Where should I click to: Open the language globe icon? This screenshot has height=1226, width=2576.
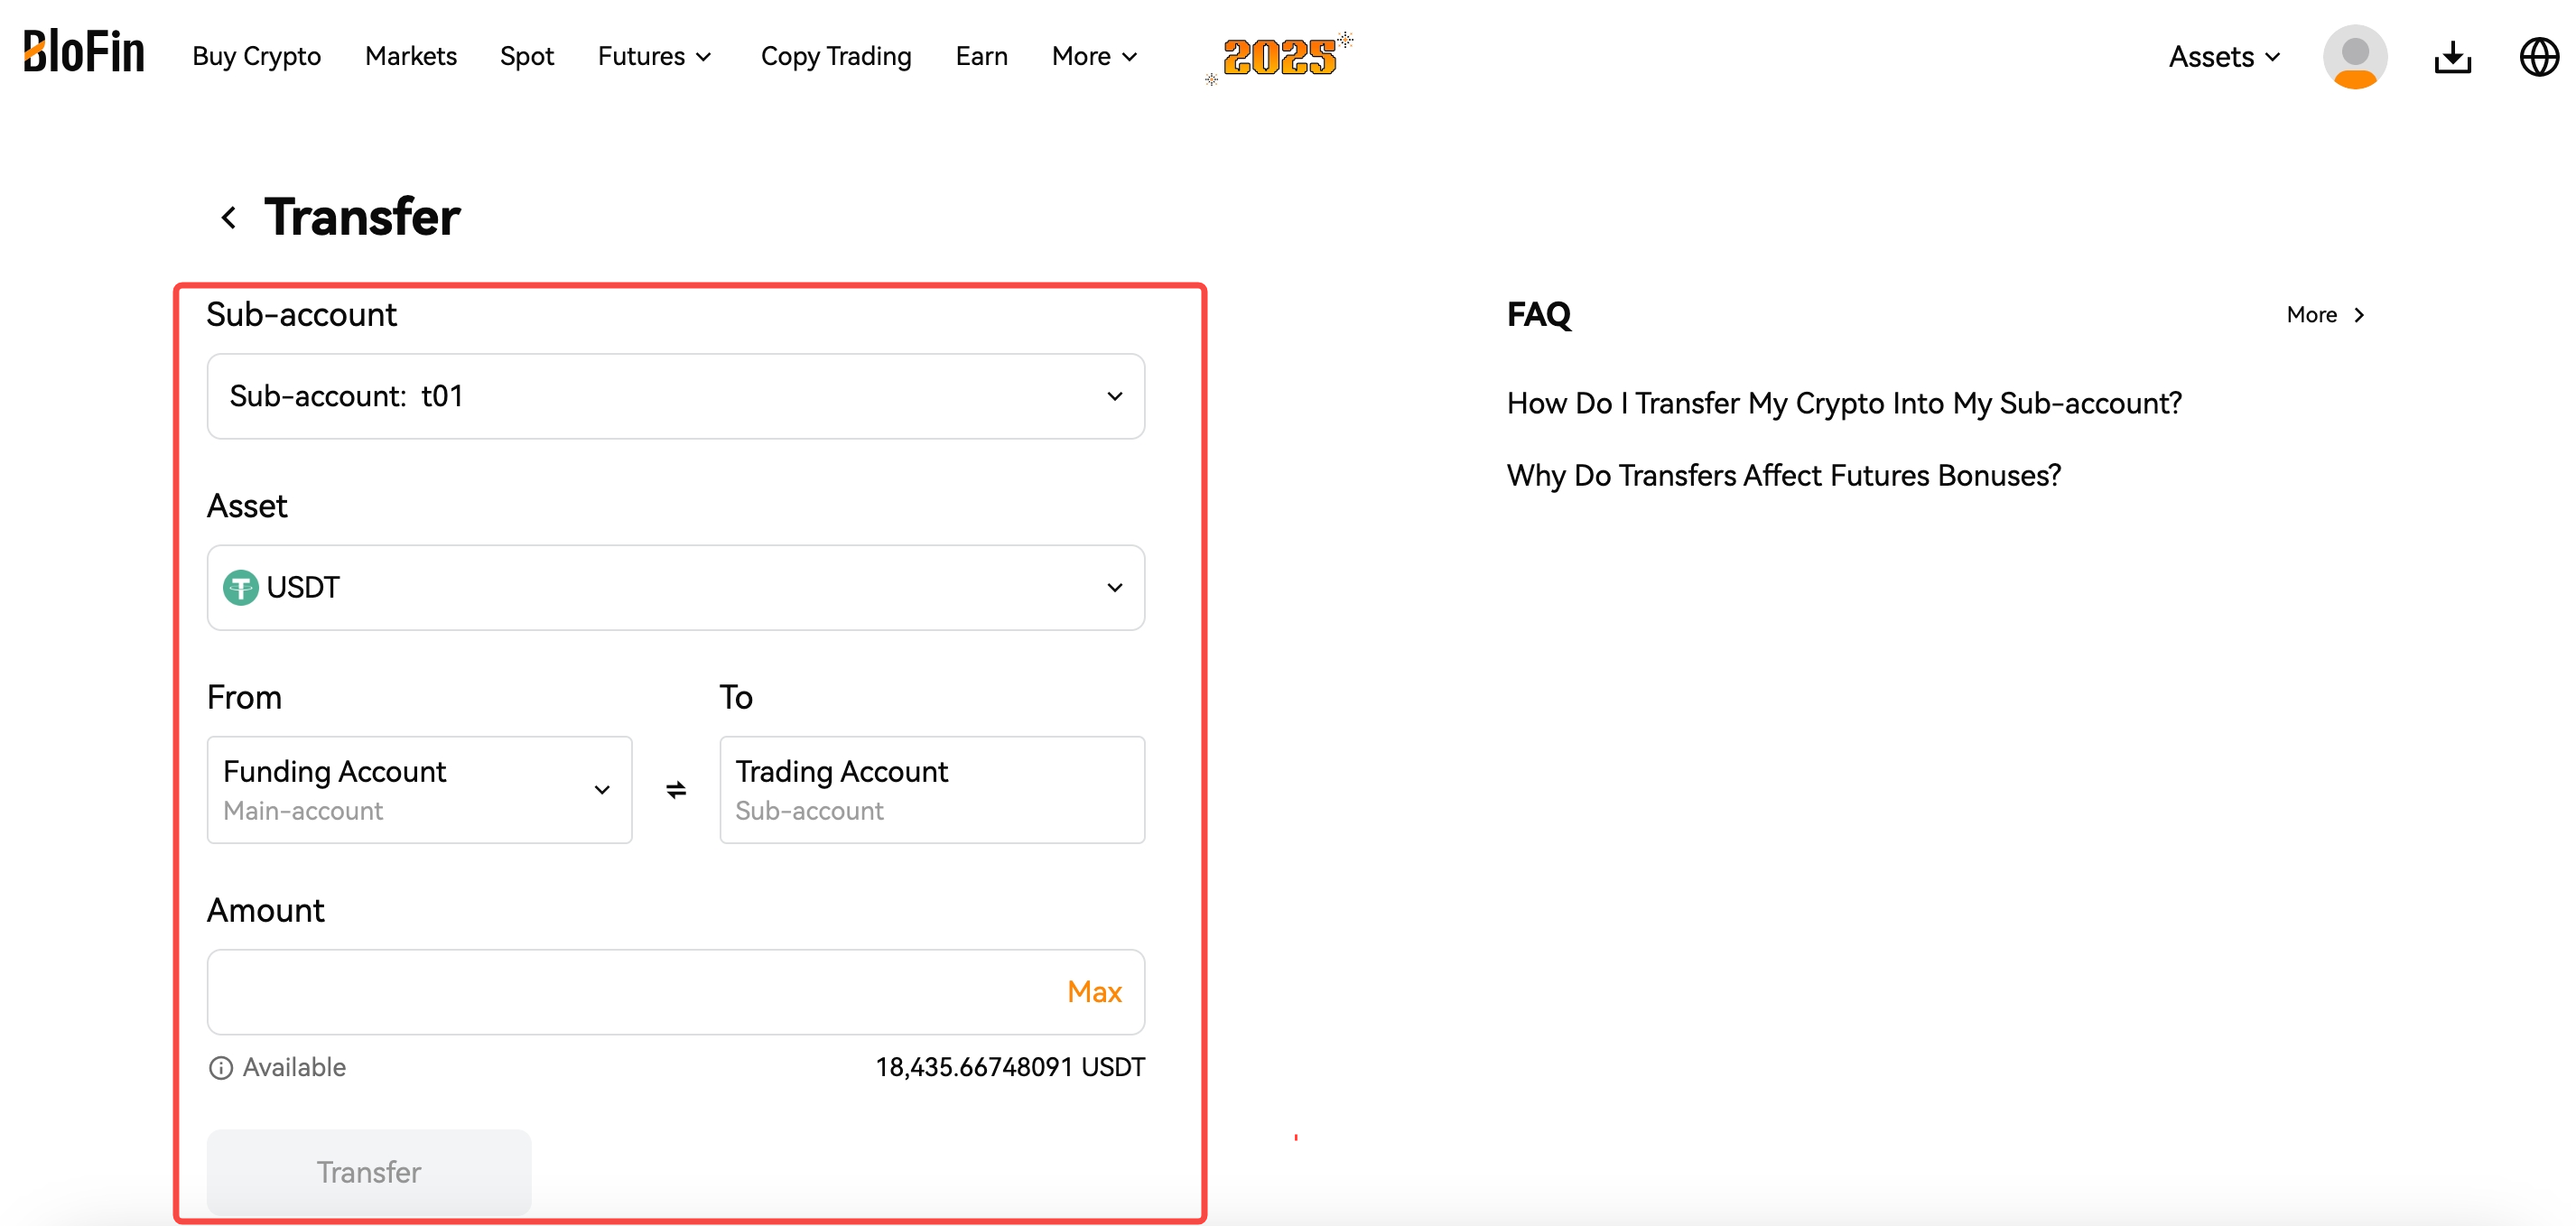pos(2538,57)
